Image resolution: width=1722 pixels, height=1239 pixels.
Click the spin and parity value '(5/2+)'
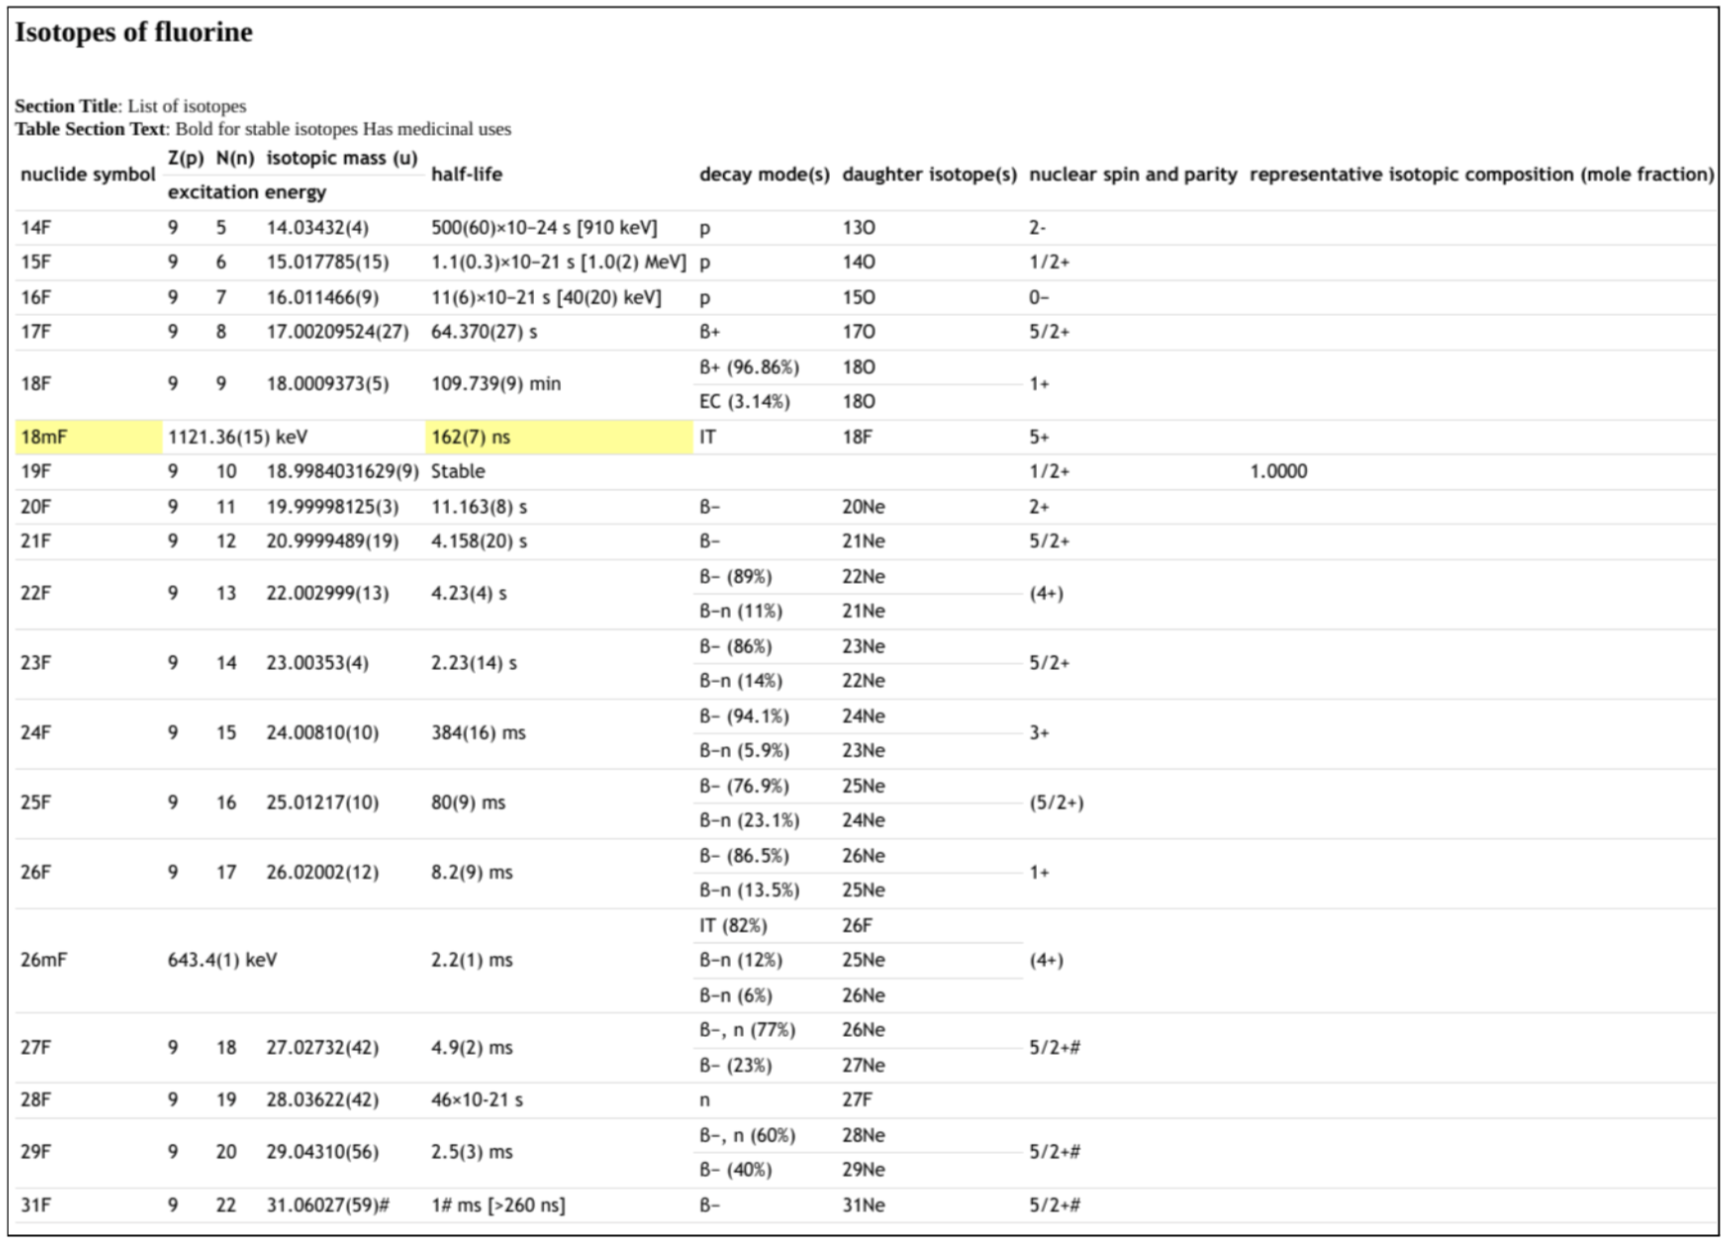coord(1056,803)
